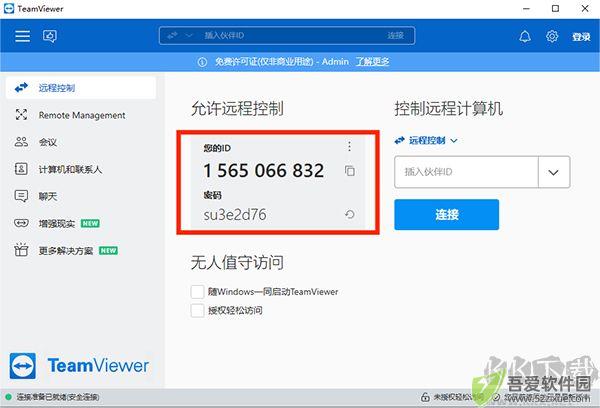
Task: Refresh the password with the reload icon
Action: (x=349, y=214)
